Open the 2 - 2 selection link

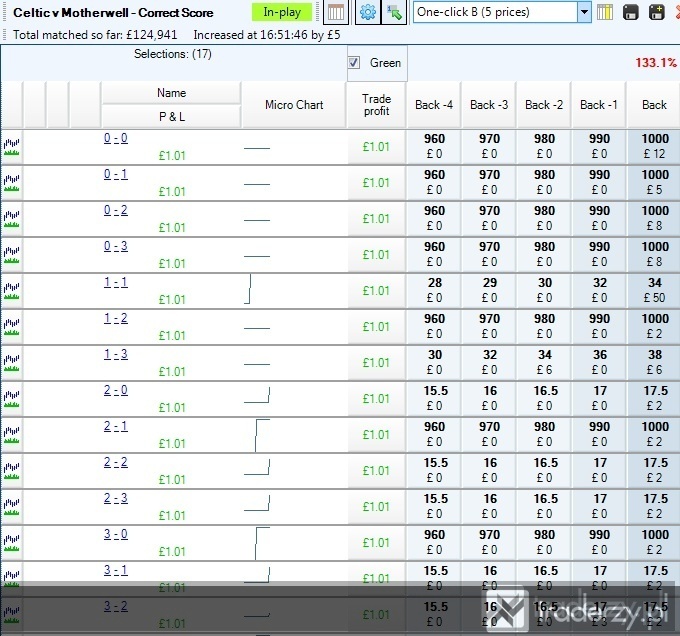click(x=116, y=462)
